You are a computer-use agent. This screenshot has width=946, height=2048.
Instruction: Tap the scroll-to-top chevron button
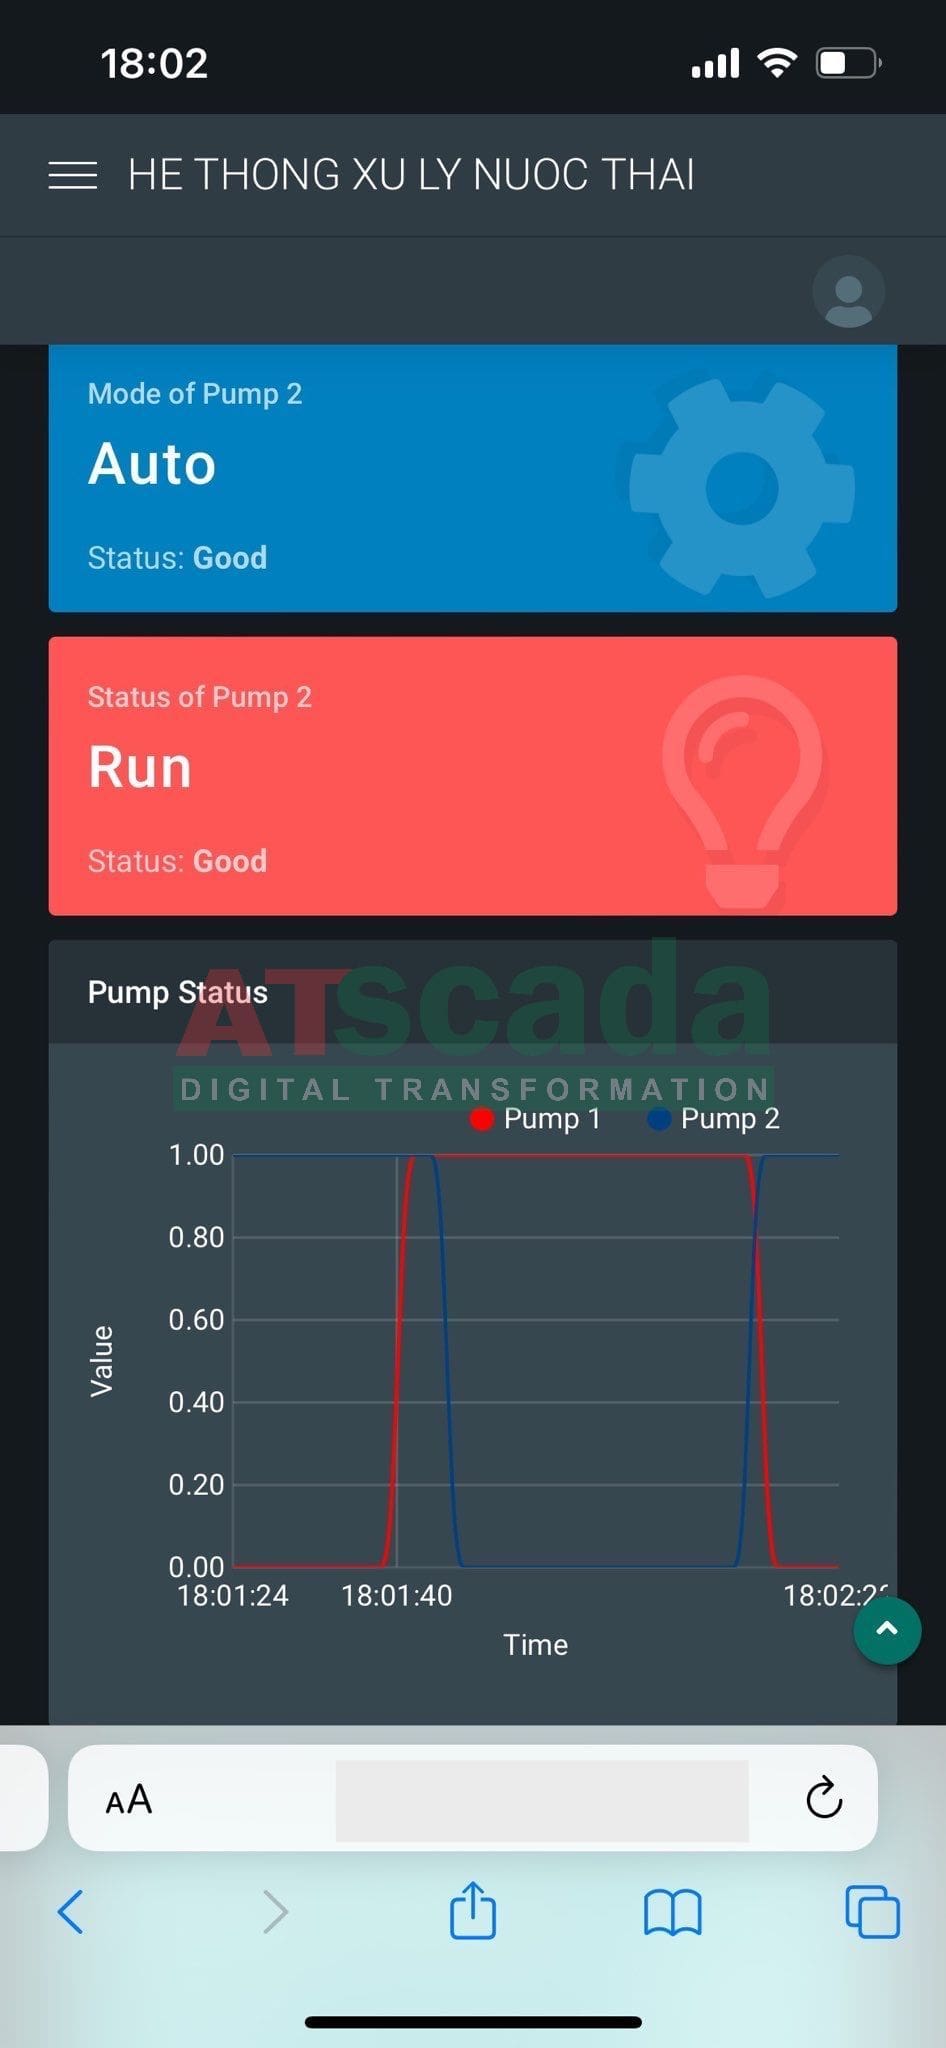point(887,1630)
